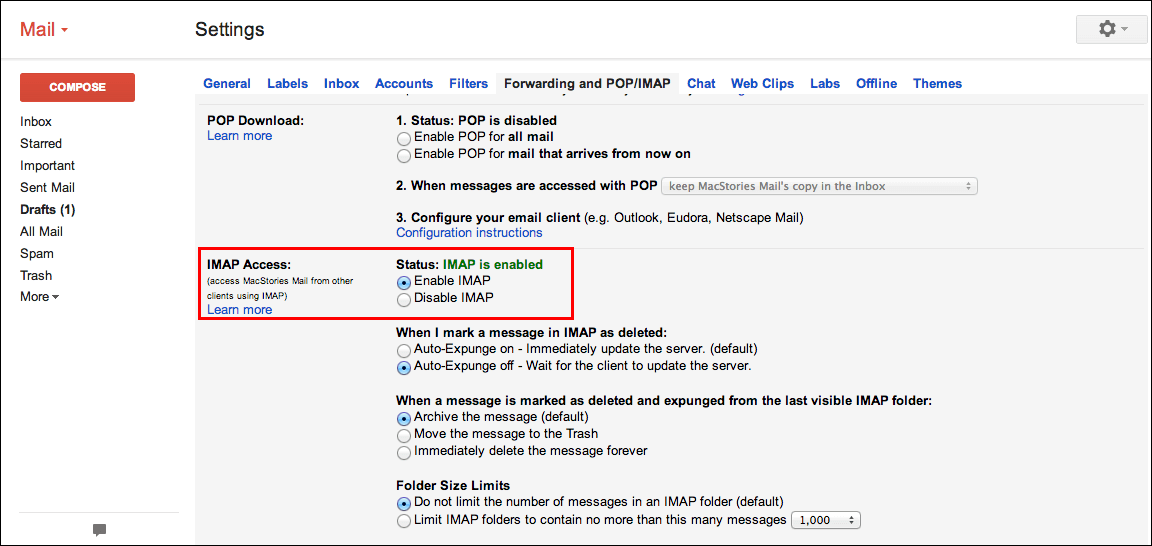Open the All Mail folder
Screen dimensions: 1152x546
(42, 232)
